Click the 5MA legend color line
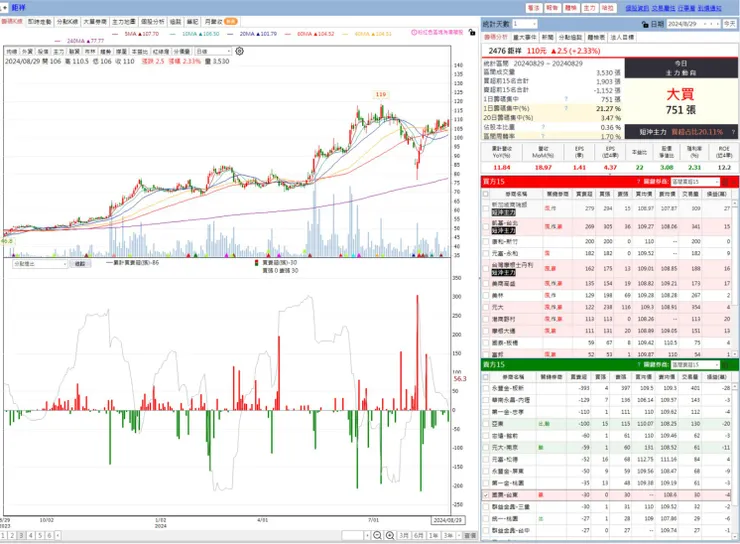 (x=115, y=34)
